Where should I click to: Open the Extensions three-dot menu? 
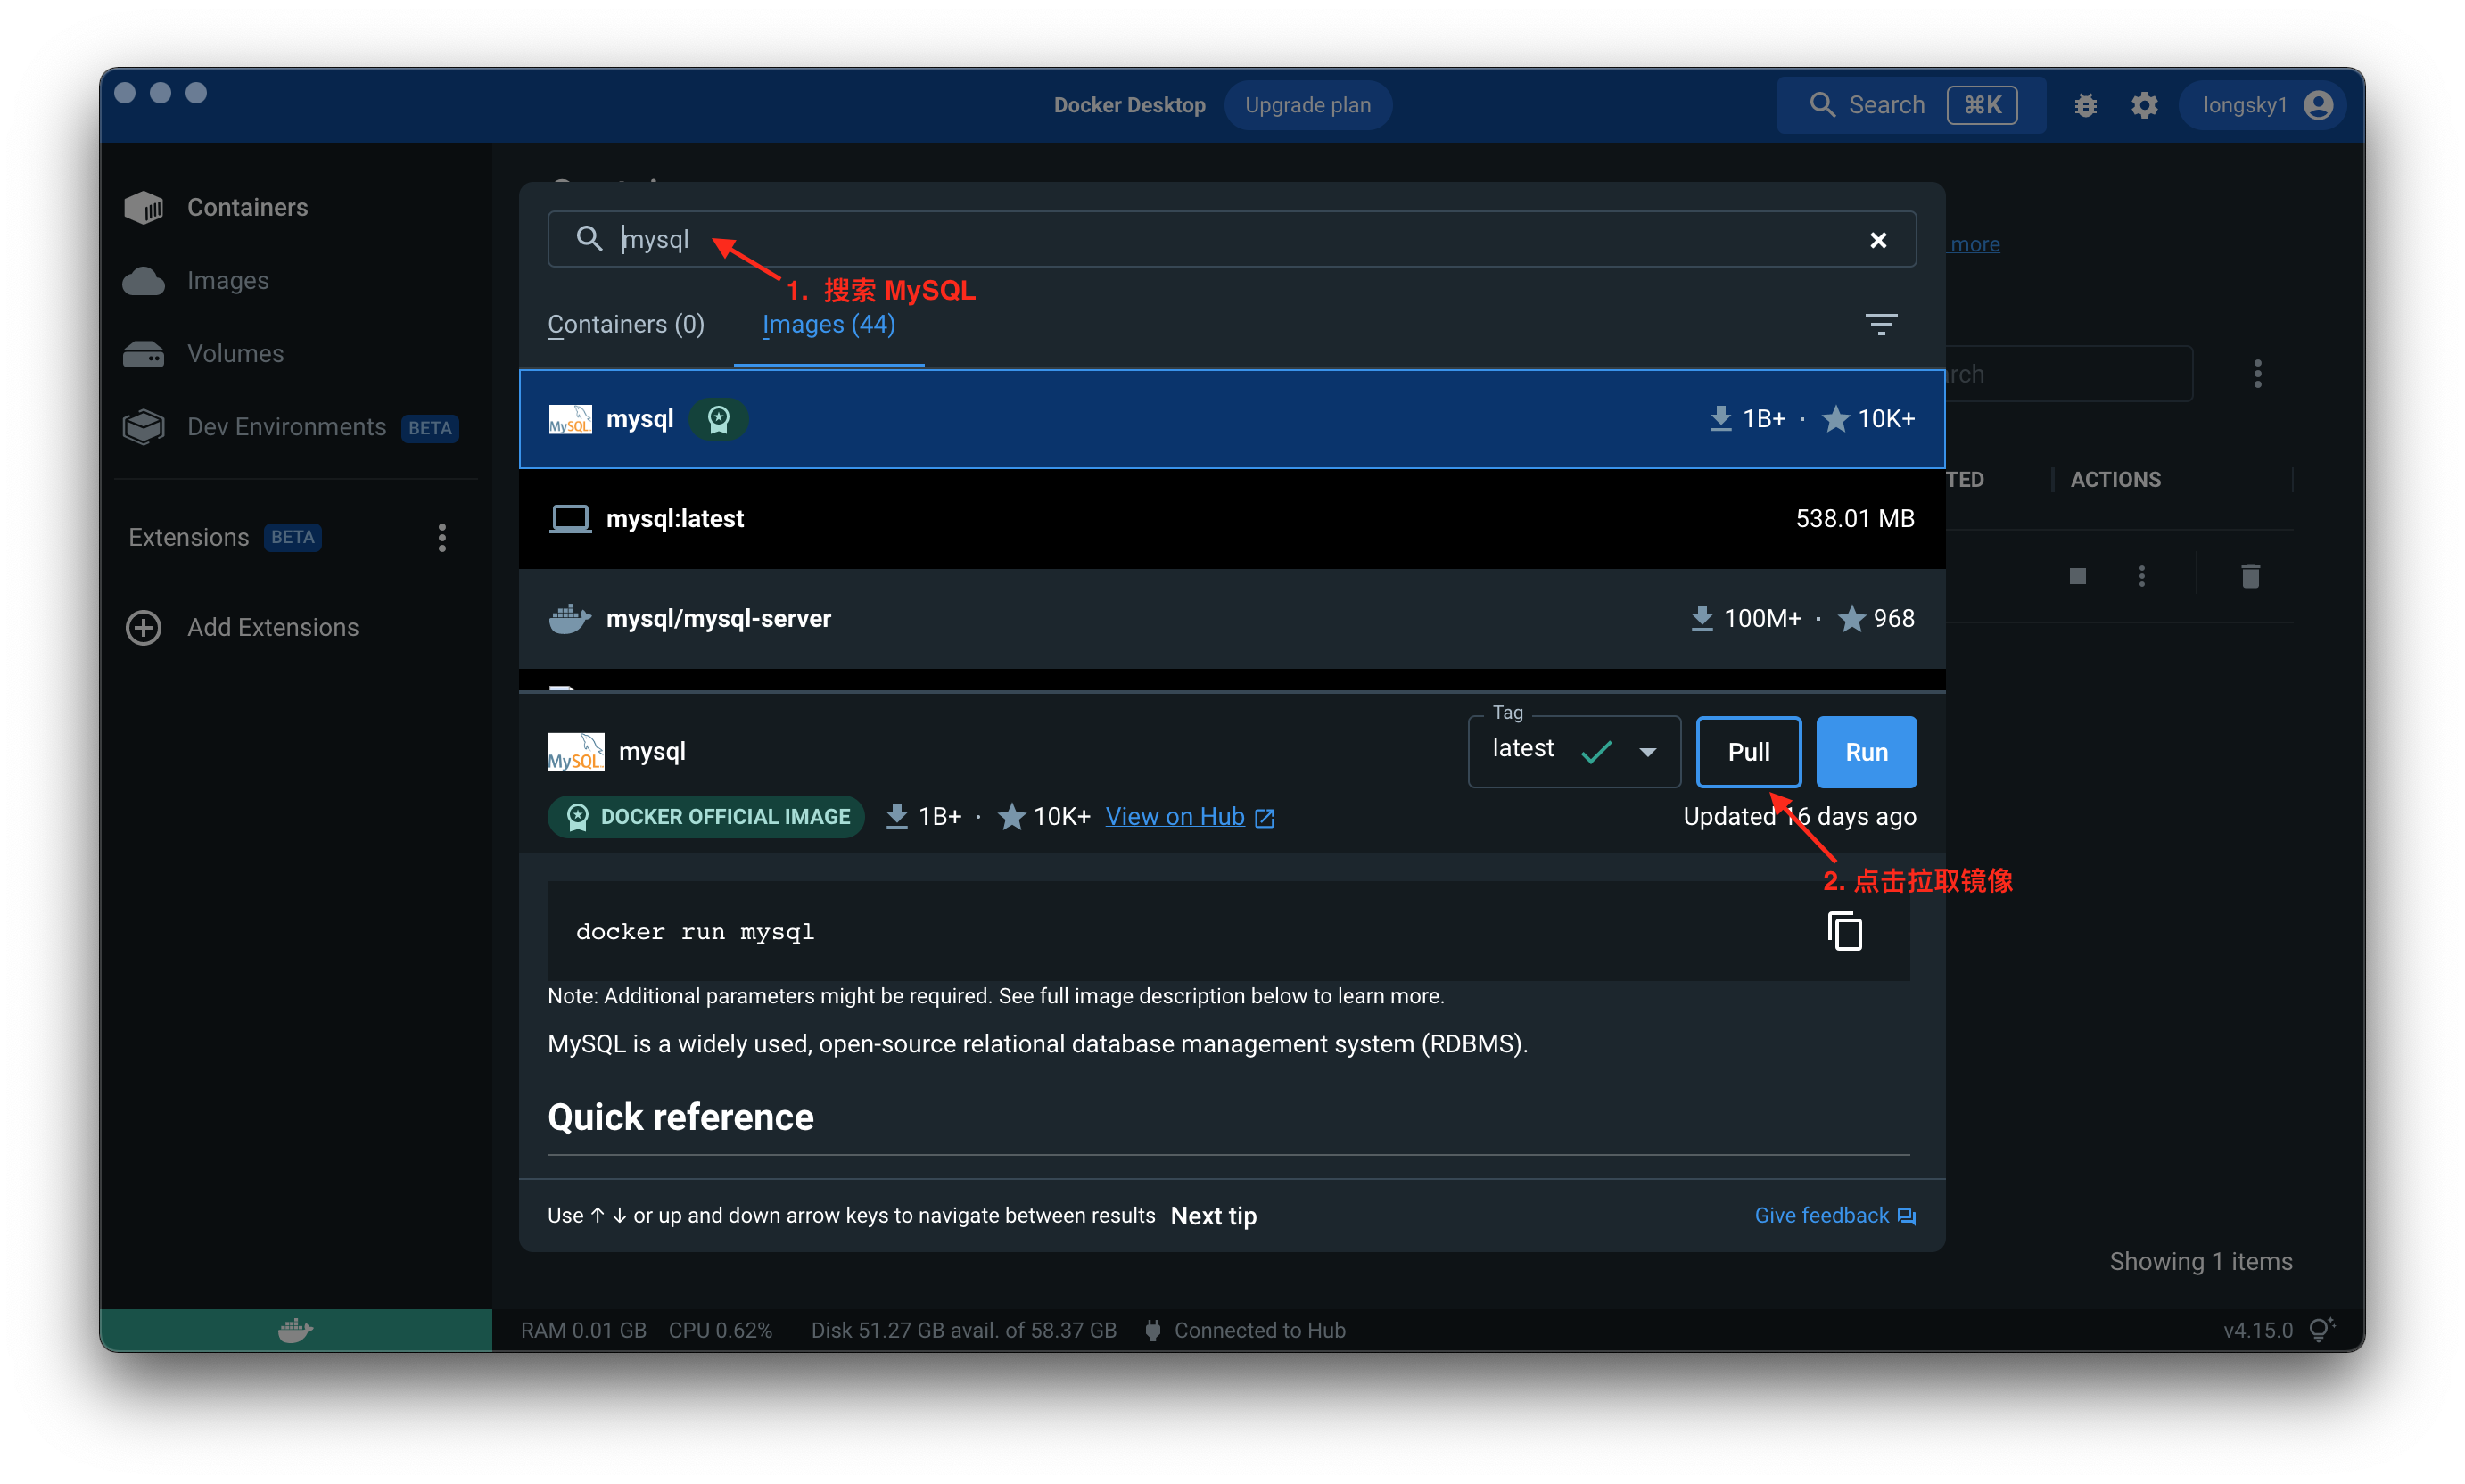(x=442, y=538)
